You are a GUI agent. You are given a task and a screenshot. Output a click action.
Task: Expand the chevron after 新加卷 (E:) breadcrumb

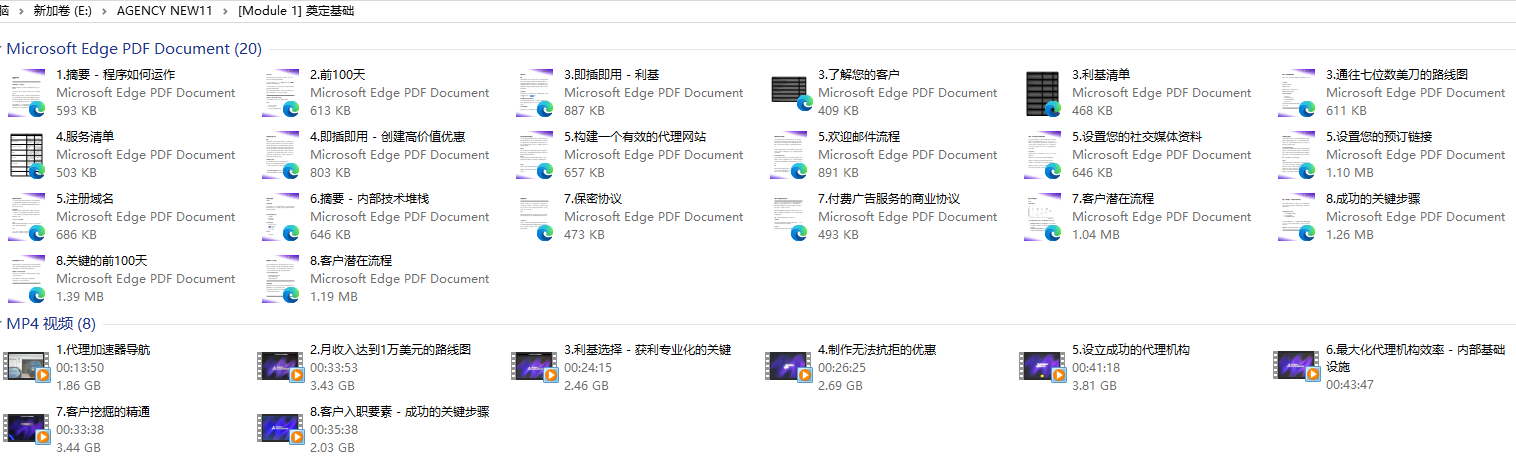(104, 11)
